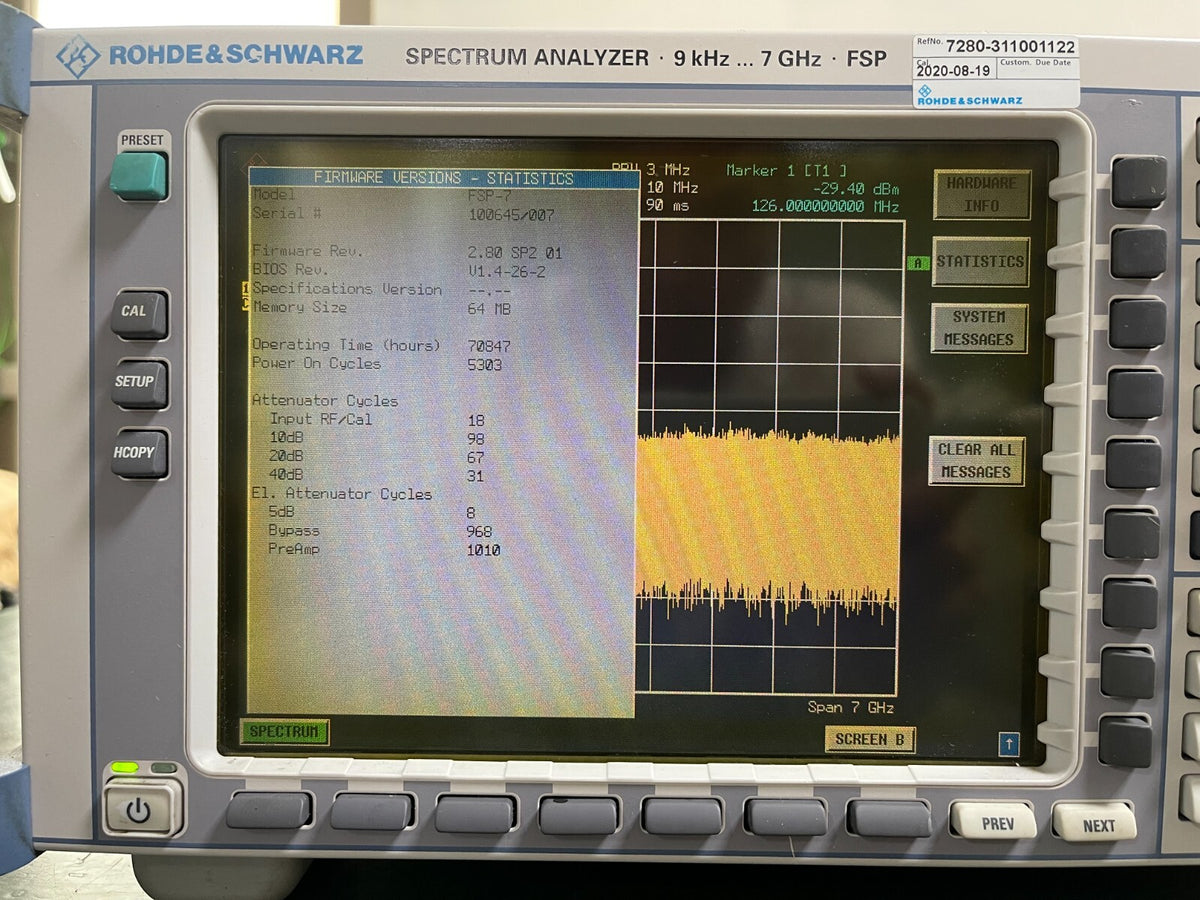
Task: Click the RefNo 7280-311001122 sticker text
Action: [996, 46]
